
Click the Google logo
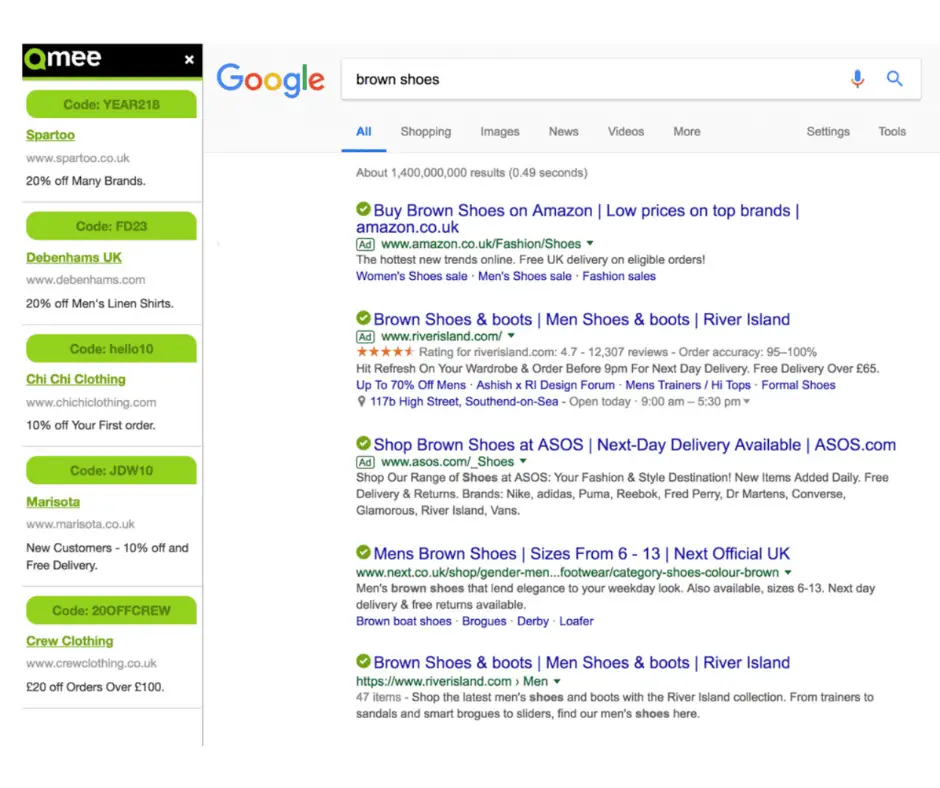(x=270, y=80)
